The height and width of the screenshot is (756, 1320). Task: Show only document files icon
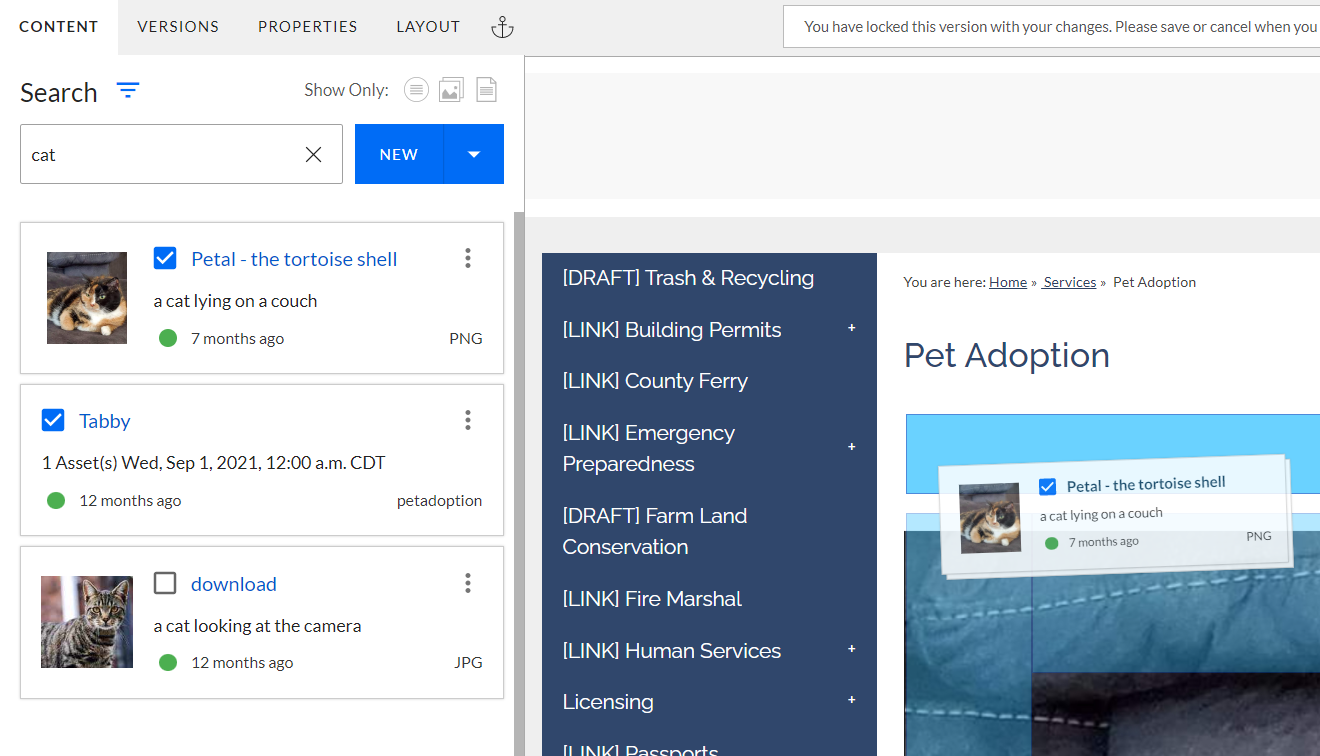click(x=486, y=90)
